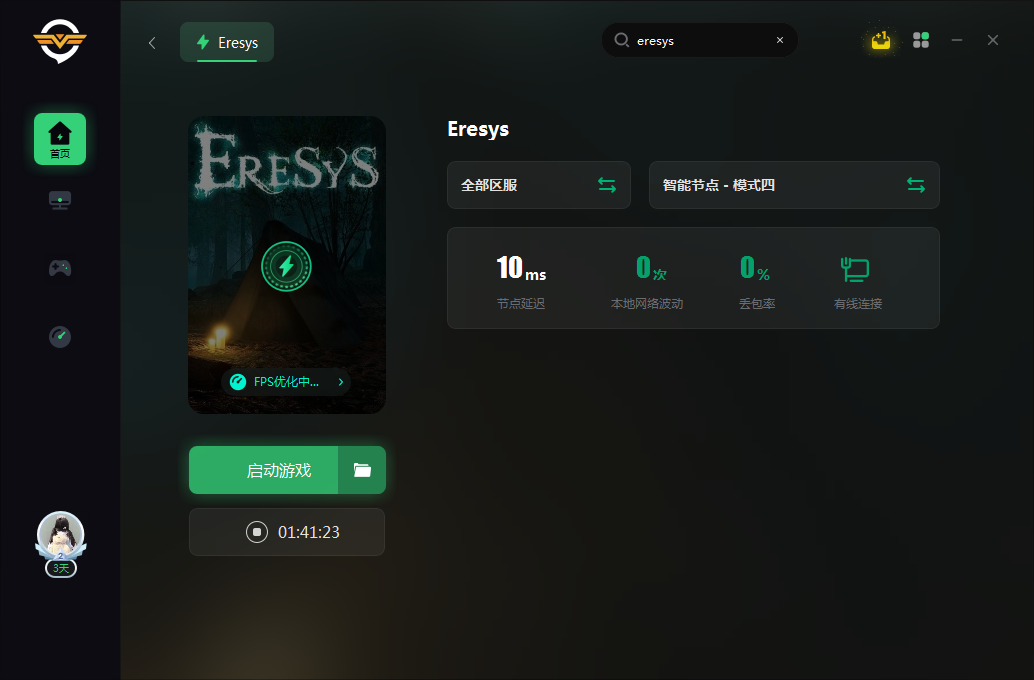This screenshot has height=680, width=1034.
Task: Click the lightning boost icon on game cover
Action: 287,265
